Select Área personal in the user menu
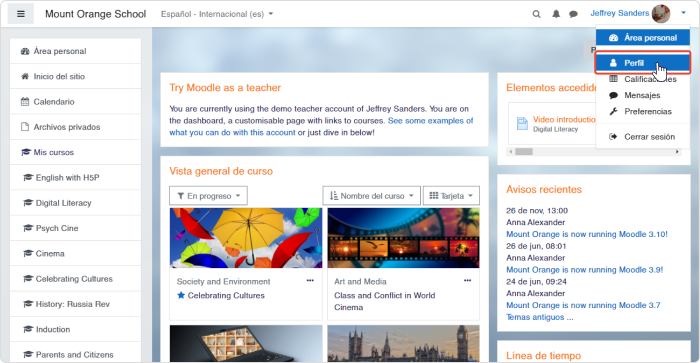 coord(643,38)
